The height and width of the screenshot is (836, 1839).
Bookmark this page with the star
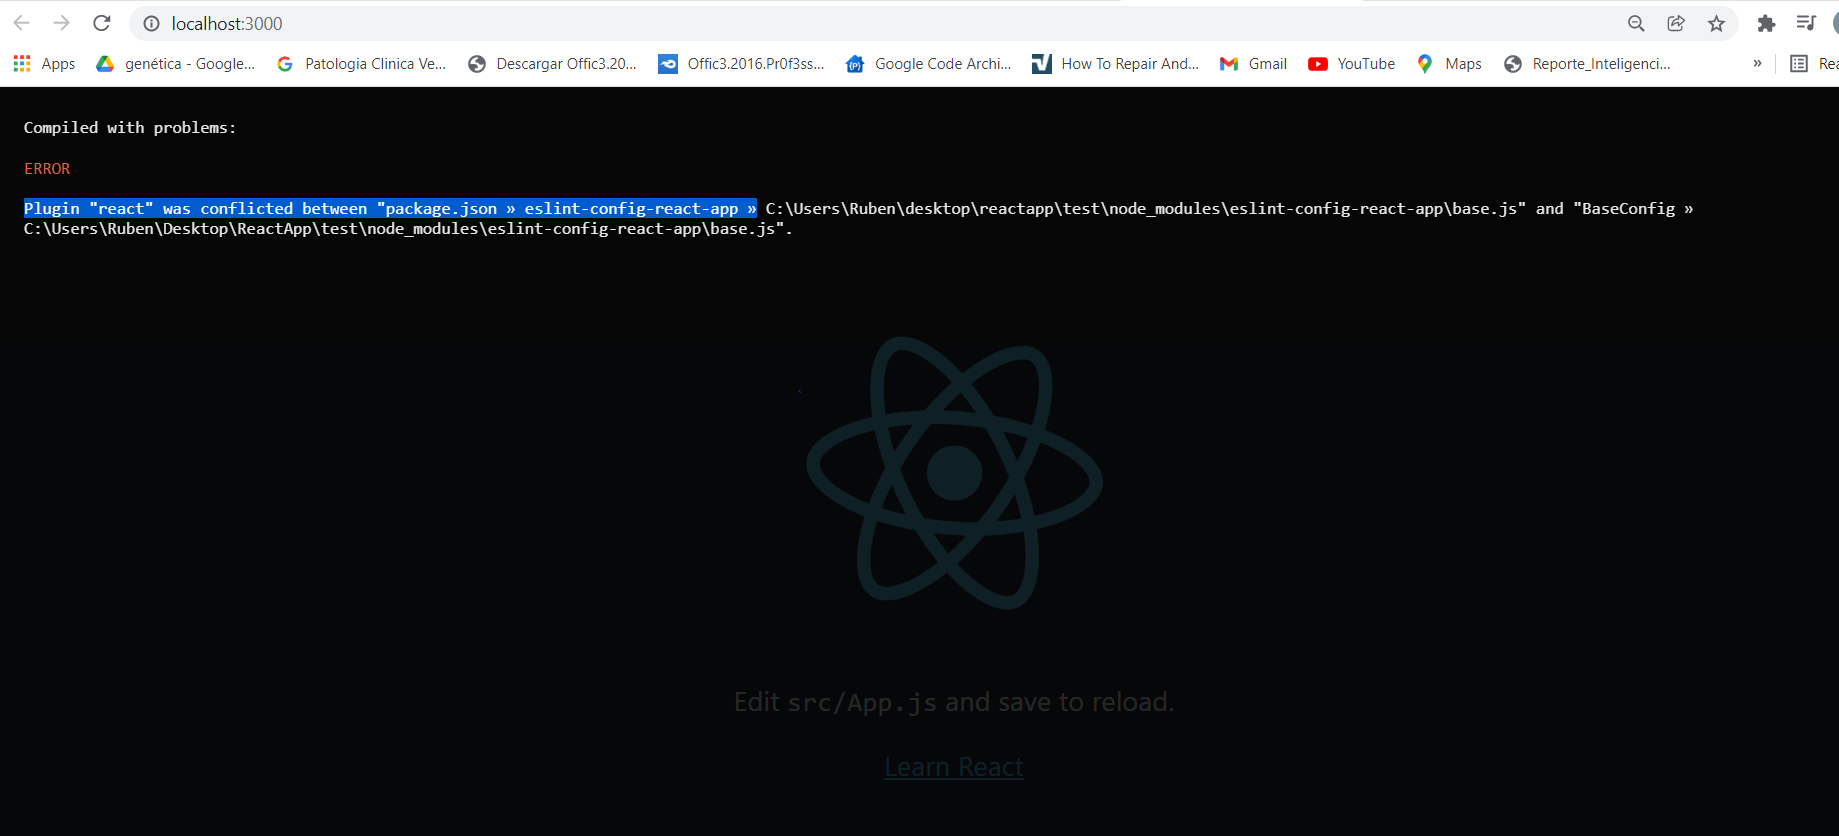[x=1716, y=23]
